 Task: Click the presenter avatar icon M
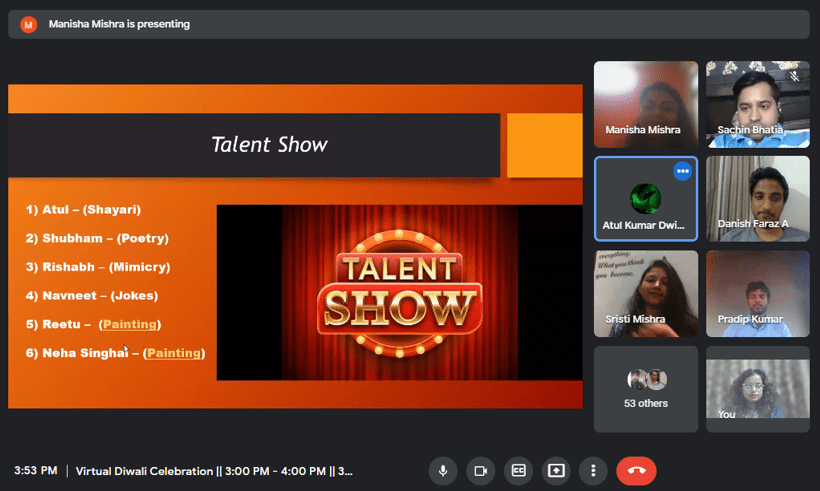pyautogui.click(x=29, y=24)
